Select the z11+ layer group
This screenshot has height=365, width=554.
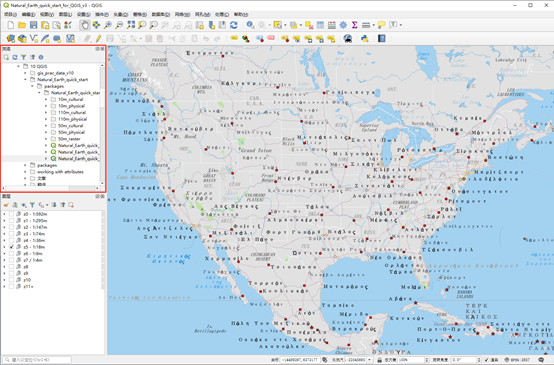(x=28, y=287)
